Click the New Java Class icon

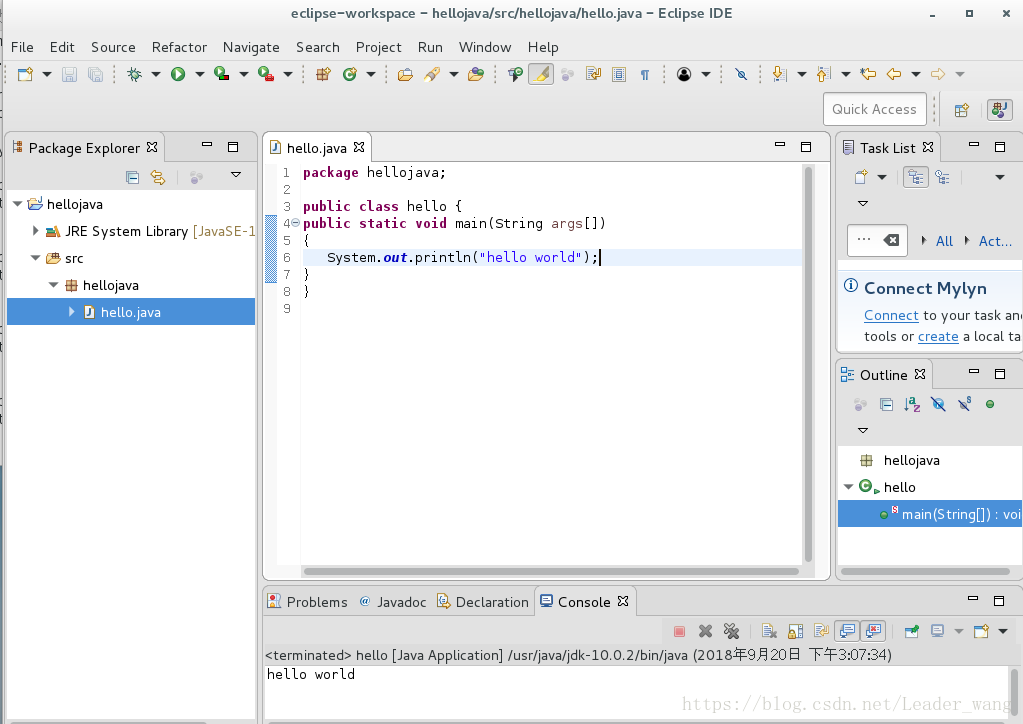[350, 74]
